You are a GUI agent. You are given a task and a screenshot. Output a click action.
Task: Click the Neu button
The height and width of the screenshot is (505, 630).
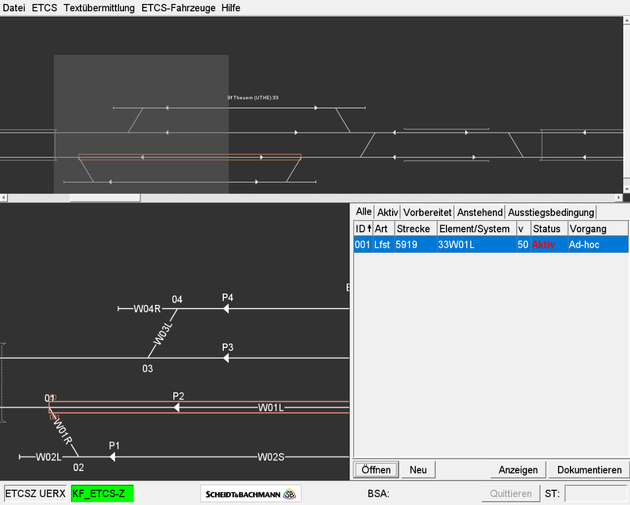coord(418,470)
